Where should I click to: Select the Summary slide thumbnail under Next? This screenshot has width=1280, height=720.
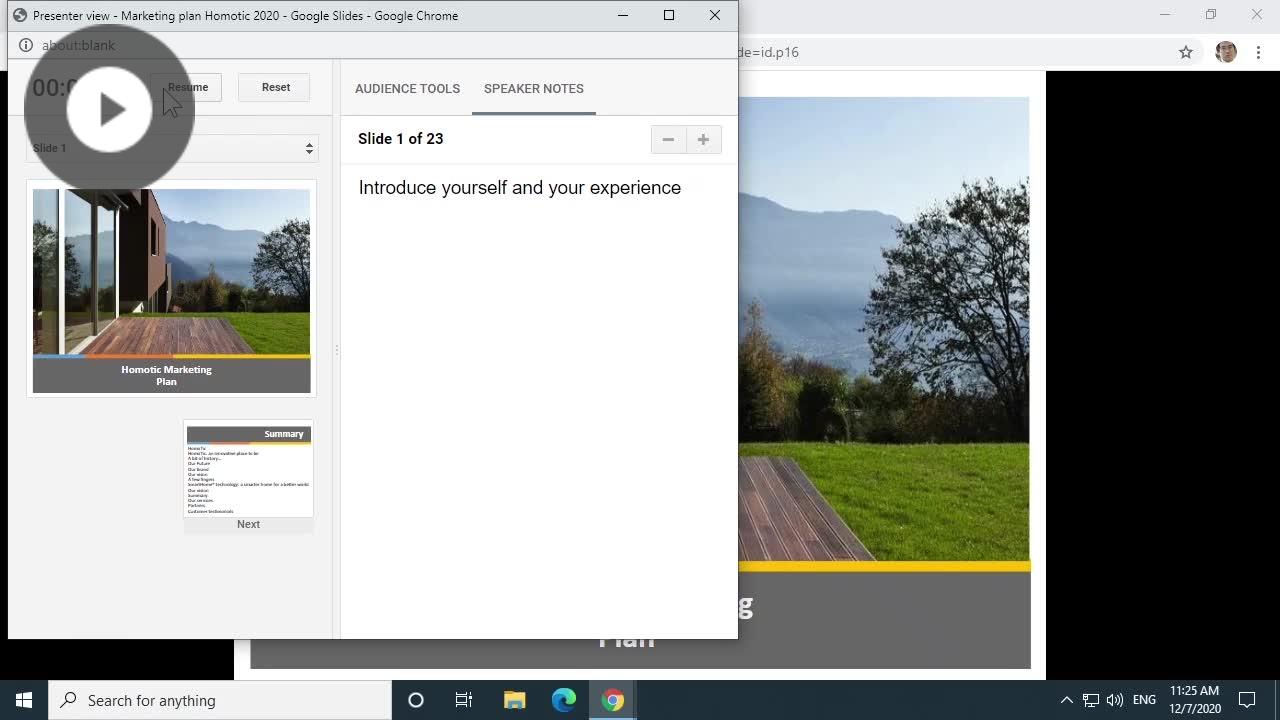point(248,470)
